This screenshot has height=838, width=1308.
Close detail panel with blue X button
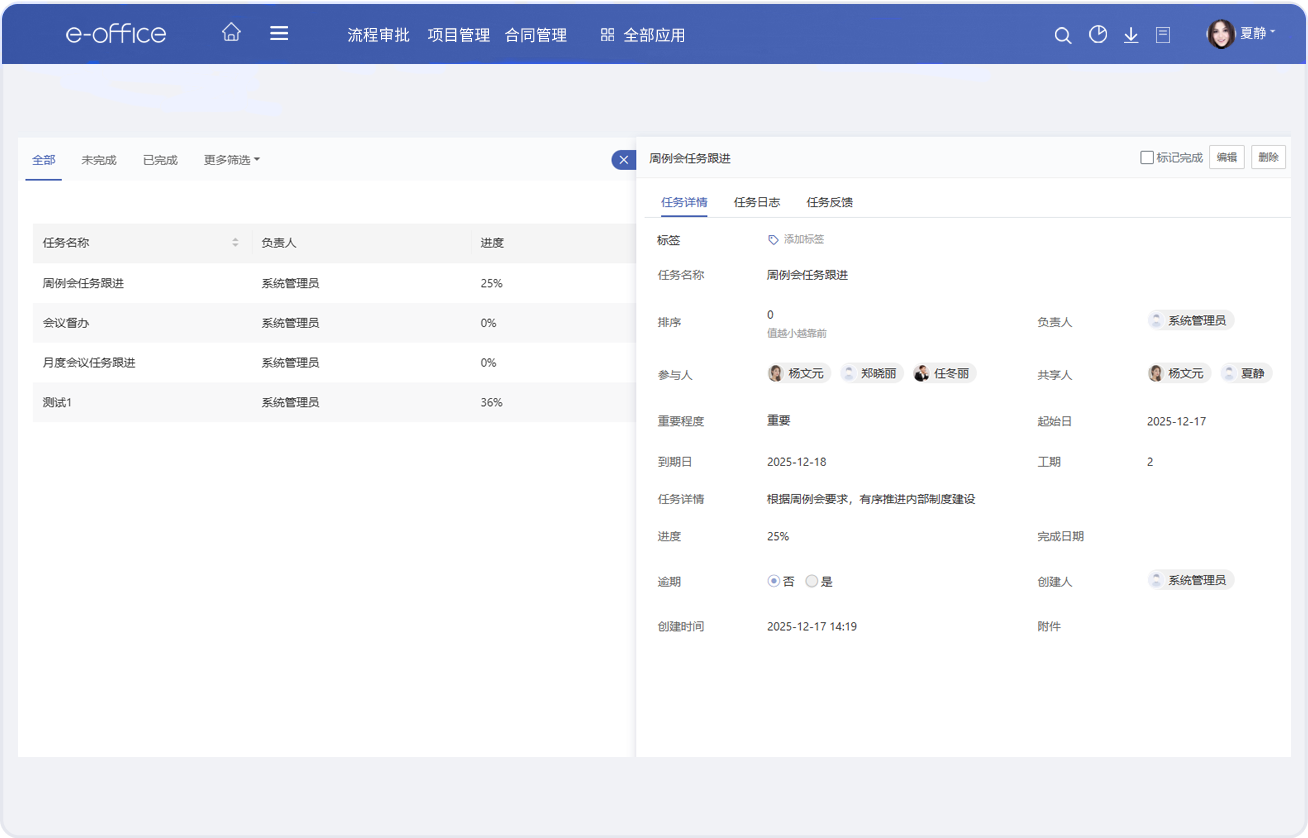point(623,160)
